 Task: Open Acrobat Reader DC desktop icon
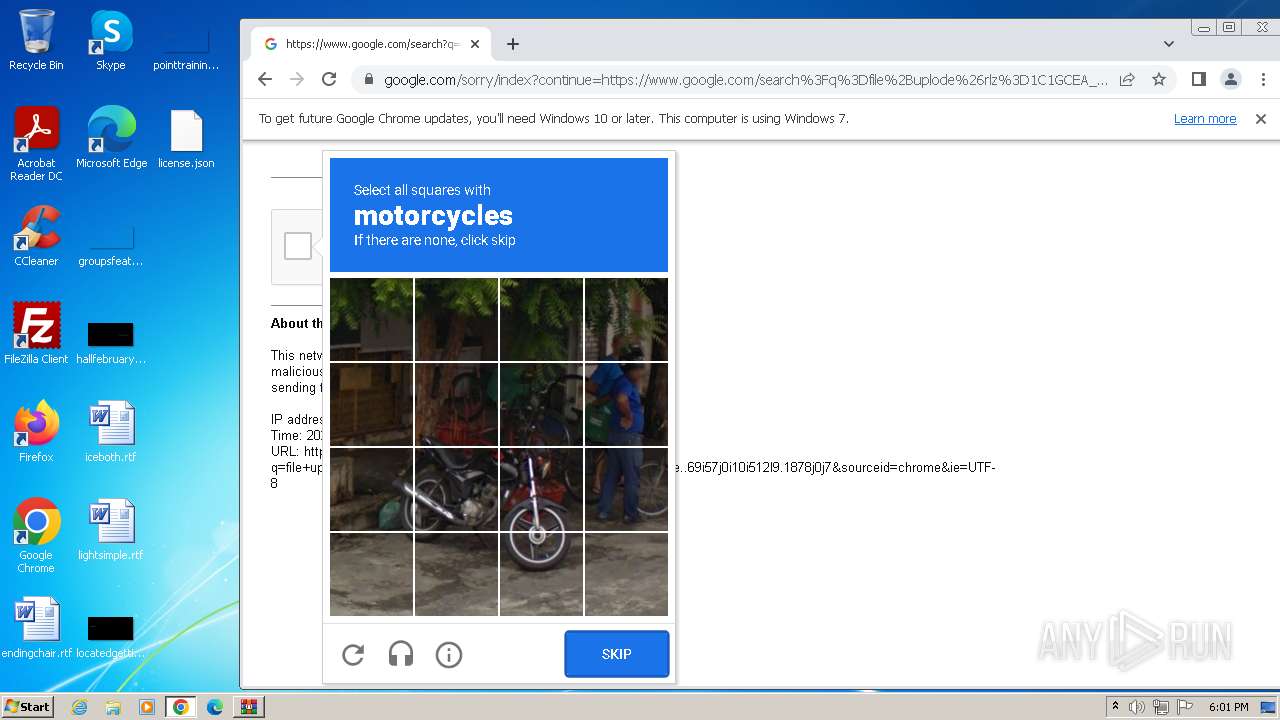[36, 144]
